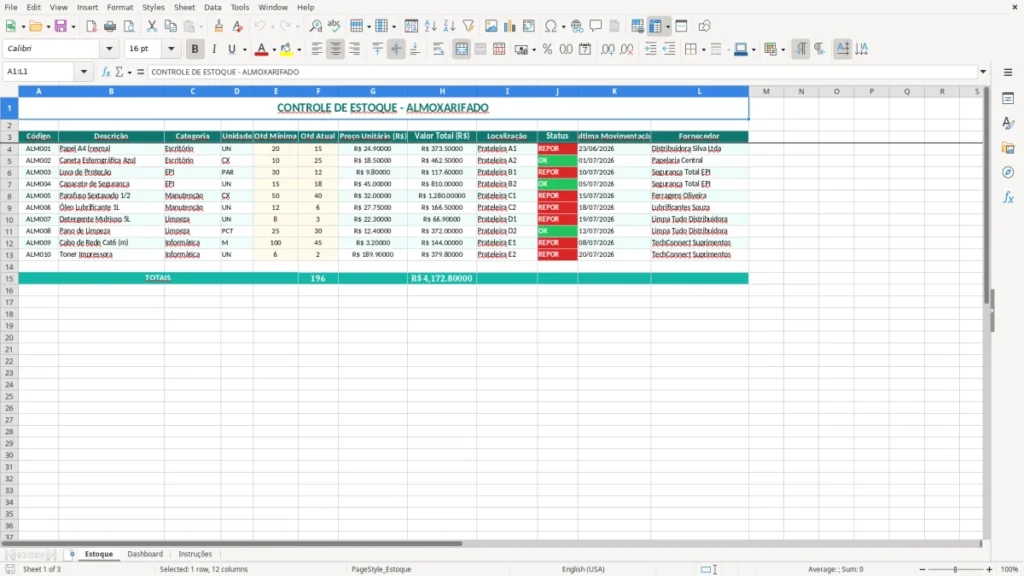Screen dimensions: 1024x576
Task: Click the Fornecedor header cell
Action: 699,136
